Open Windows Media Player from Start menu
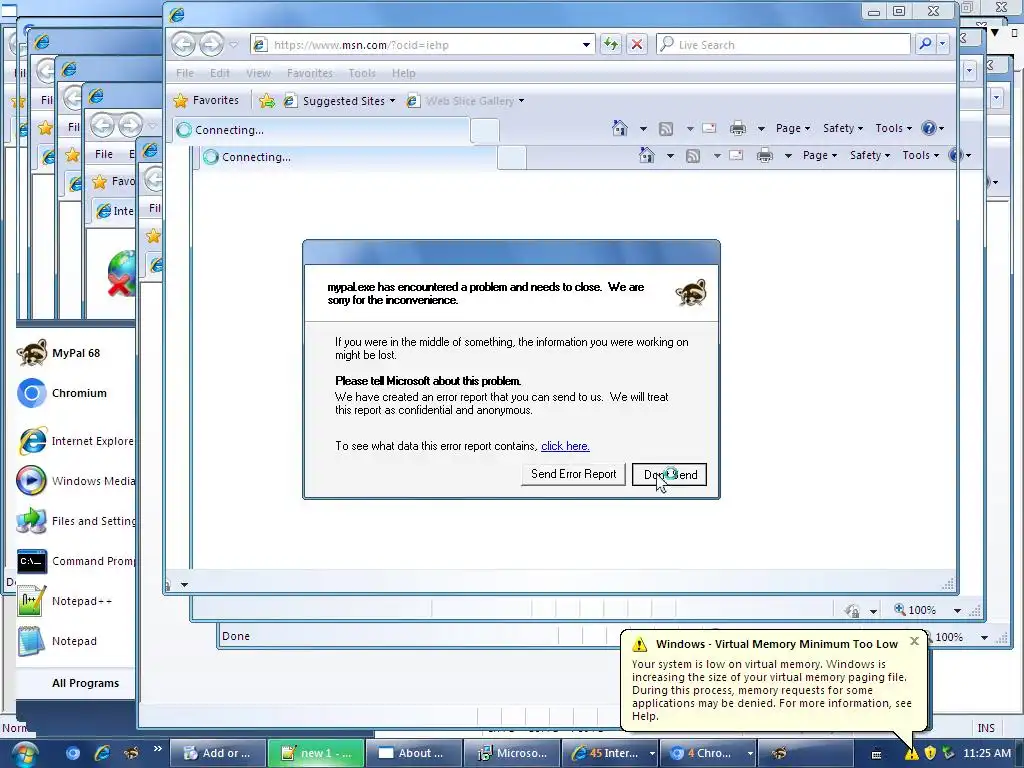This screenshot has height=768, width=1024. point(75,481)
